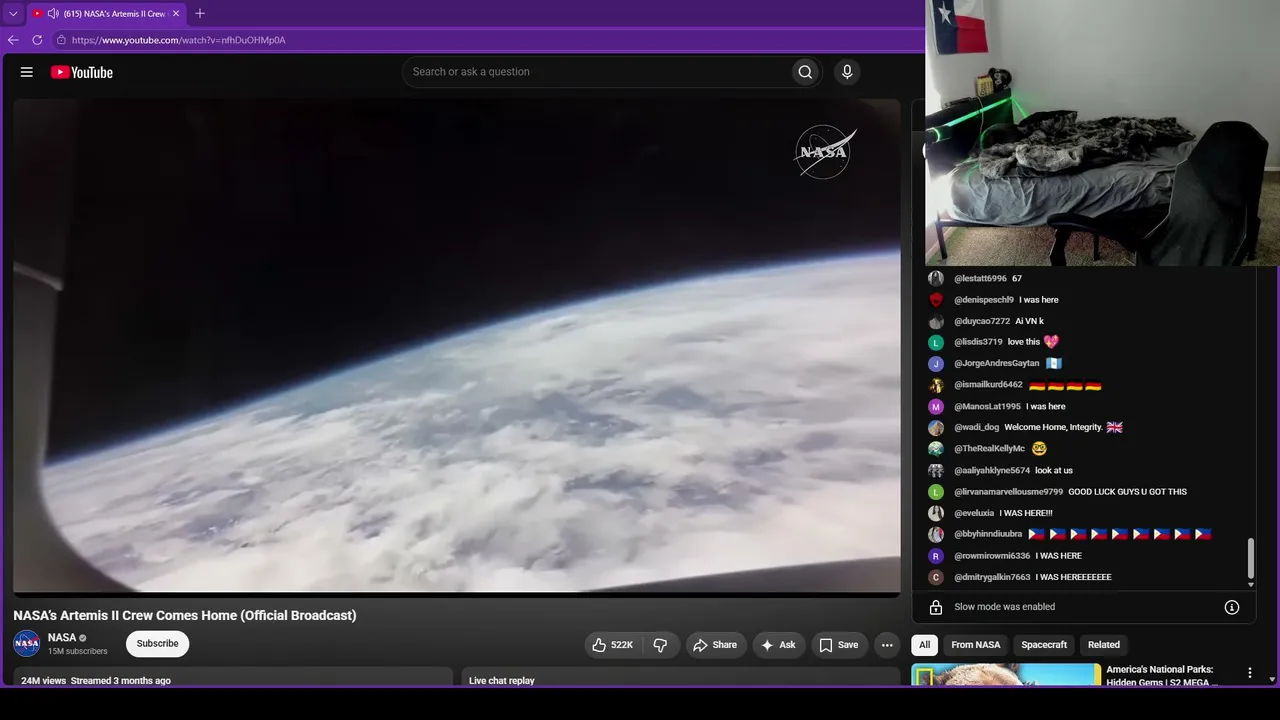Click @denispeschl9 chat avatar

click(x=936, y=300)
